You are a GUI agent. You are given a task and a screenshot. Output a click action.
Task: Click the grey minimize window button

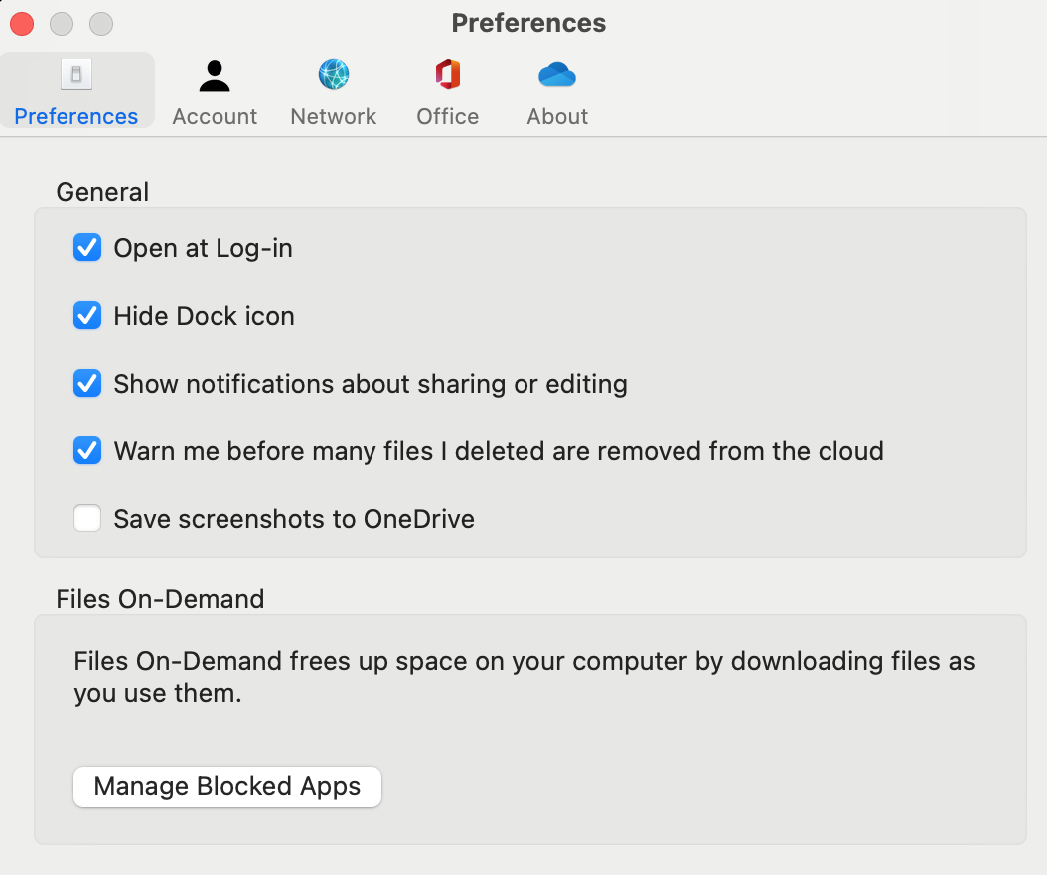[x=61, y=23]
